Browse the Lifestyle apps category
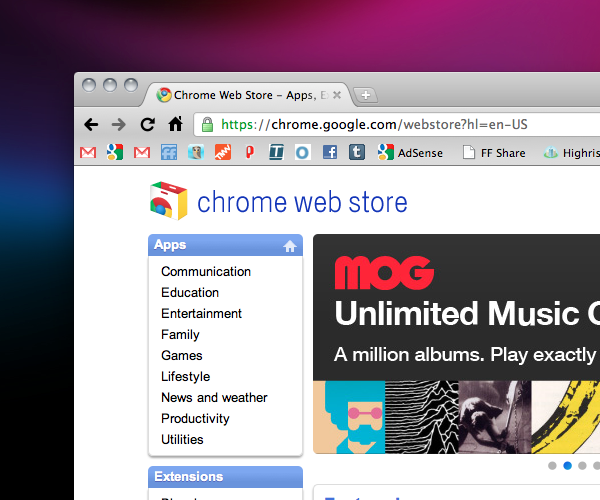The width and height of the screenshot is (600, 500). [x=186, y=377]
